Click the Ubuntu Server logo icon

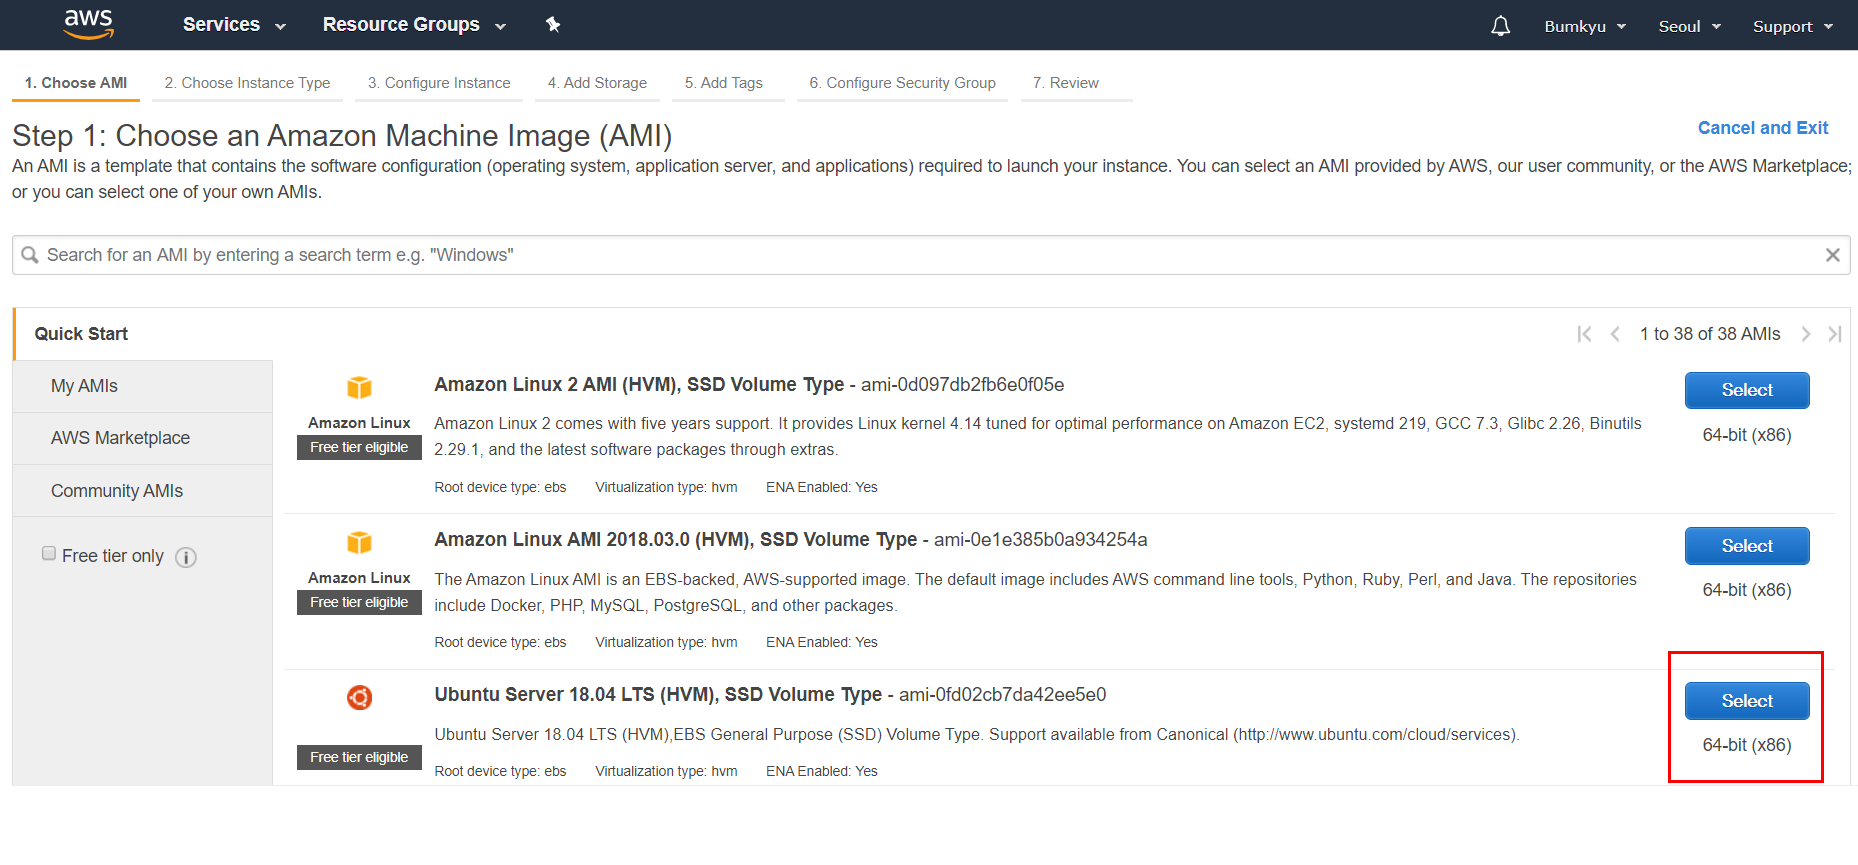pyautogui.click(x=359, y=697)
